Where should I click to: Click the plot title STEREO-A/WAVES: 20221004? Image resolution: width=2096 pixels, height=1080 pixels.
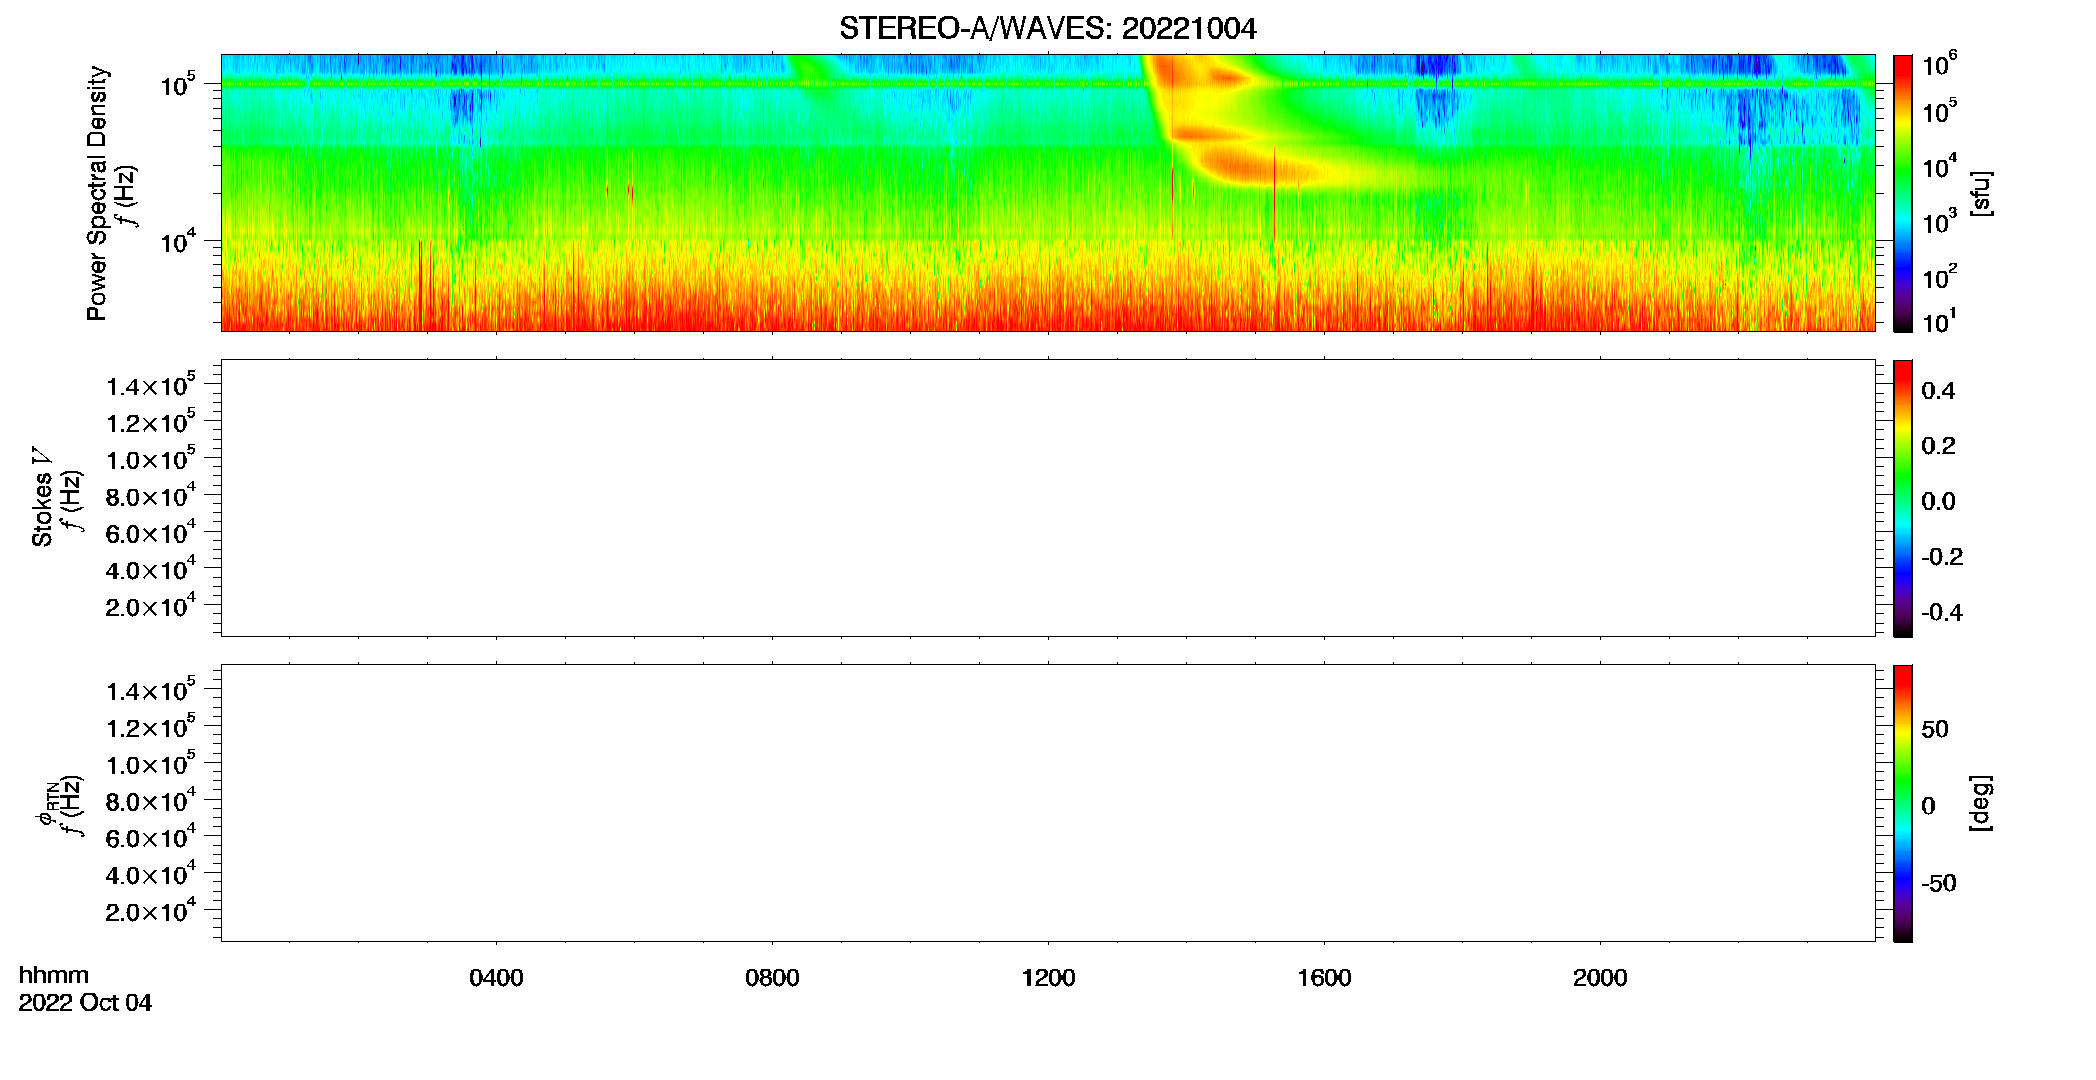[x=1047, y=29]
